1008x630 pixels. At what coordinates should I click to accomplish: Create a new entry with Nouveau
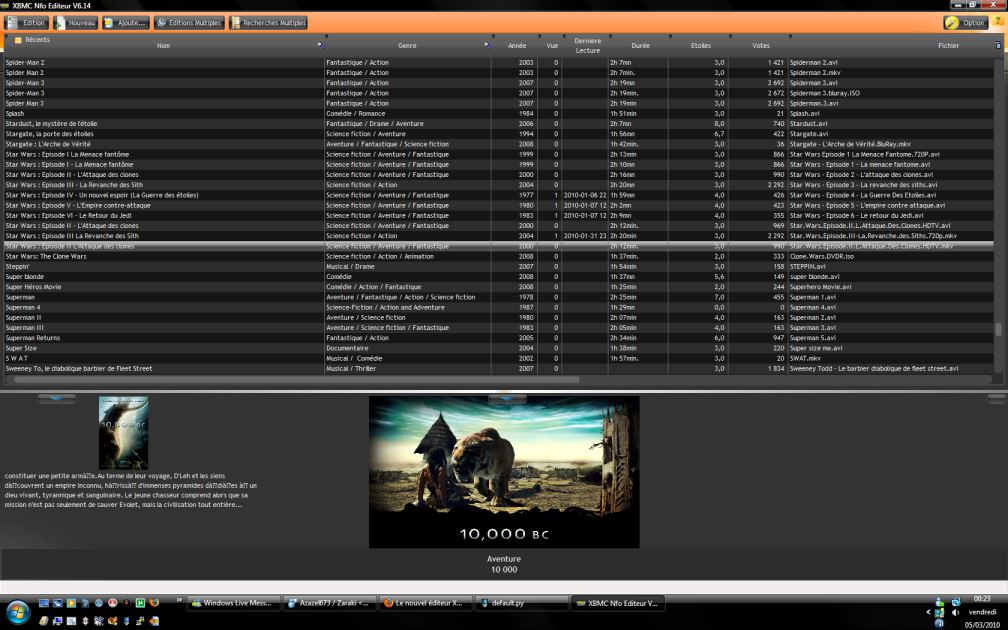click(x=75, y=22)
